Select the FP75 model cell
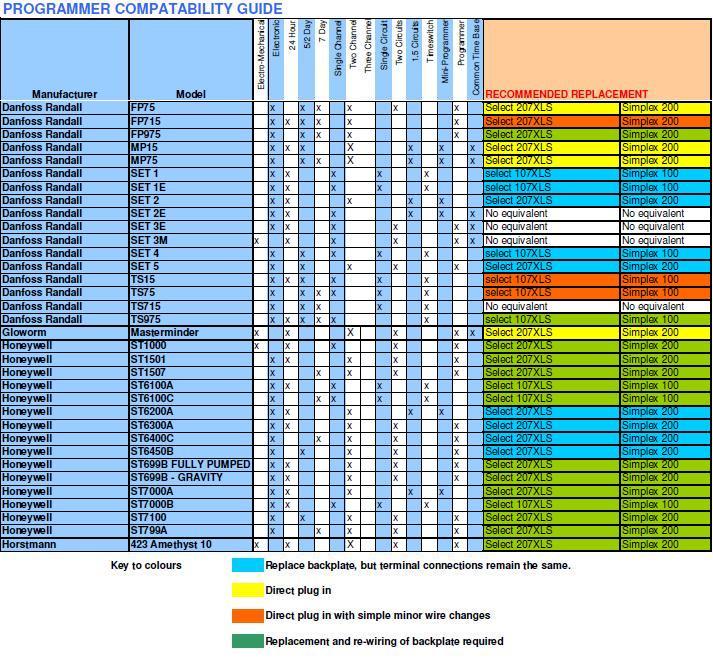713x664 pixels. 190,107
